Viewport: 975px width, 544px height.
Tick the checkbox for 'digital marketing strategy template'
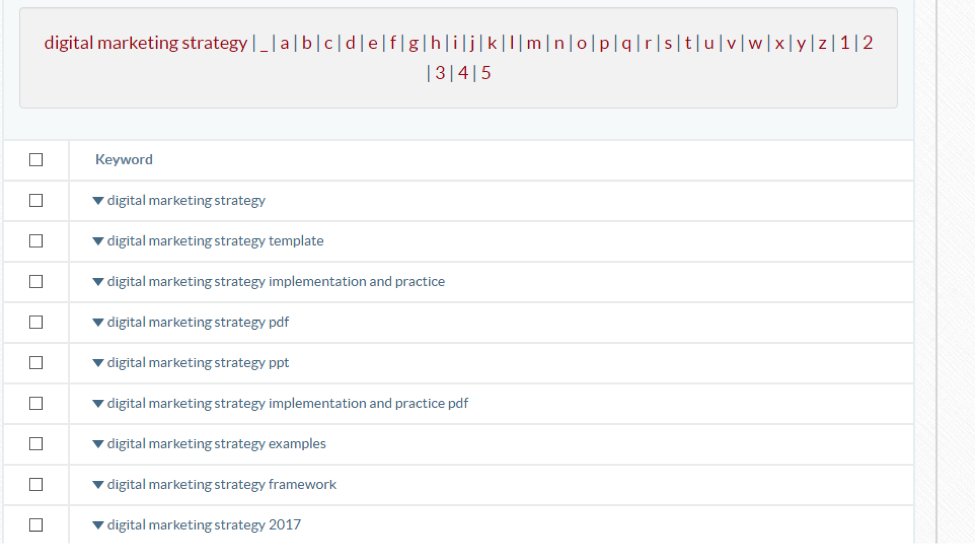click(36, 241)
